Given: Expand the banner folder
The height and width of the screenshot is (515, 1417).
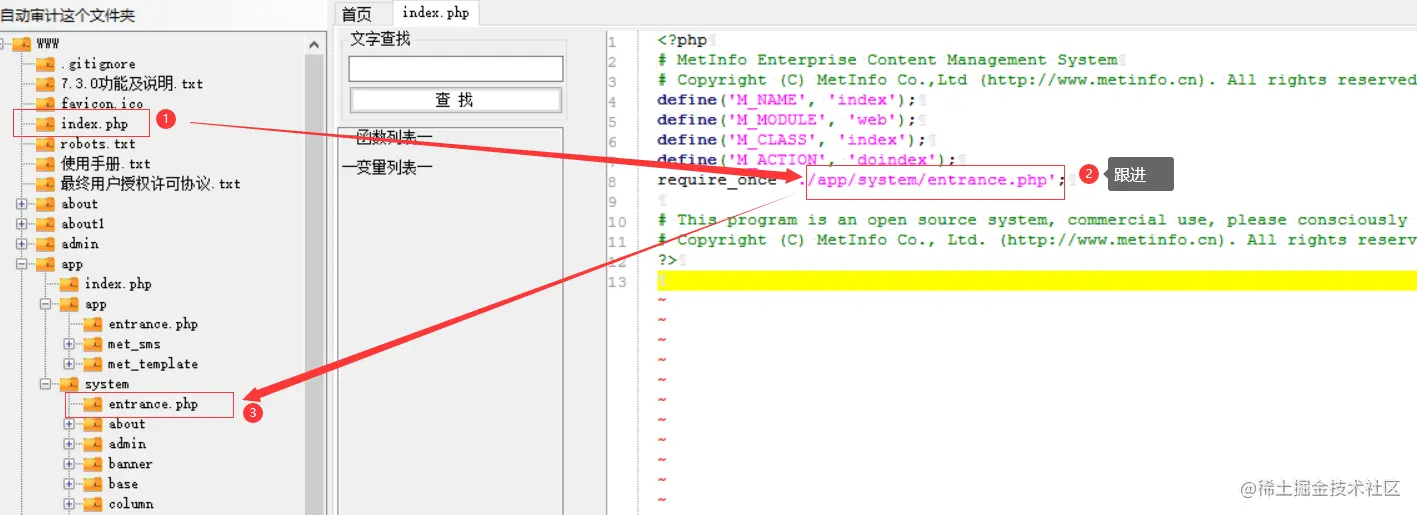Looking at the screenshot, I should point(69,464).
